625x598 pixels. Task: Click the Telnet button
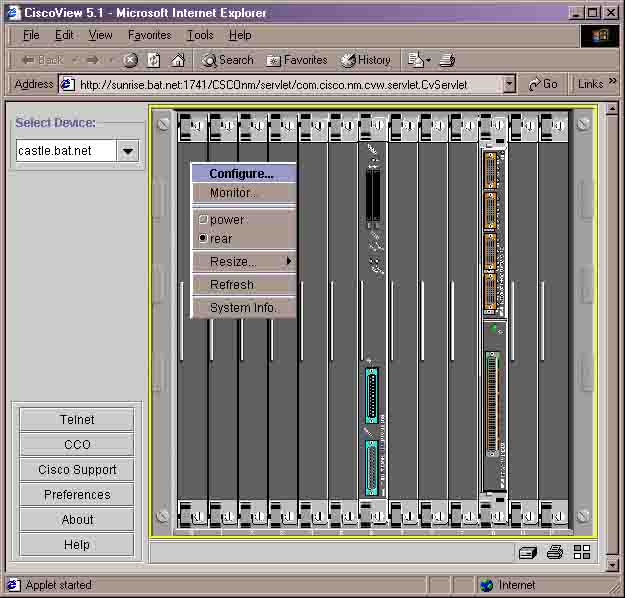click(x=77, y=419)
